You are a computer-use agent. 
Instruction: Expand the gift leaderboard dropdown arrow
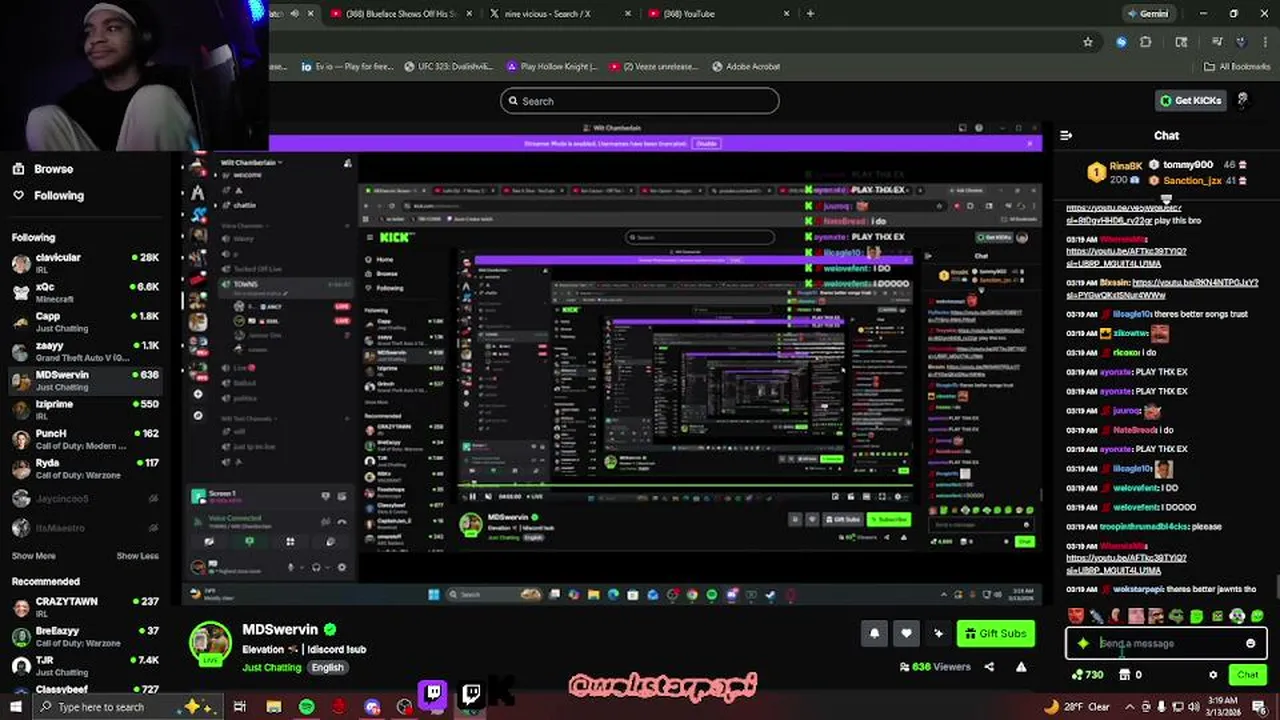click(1166, 199)
